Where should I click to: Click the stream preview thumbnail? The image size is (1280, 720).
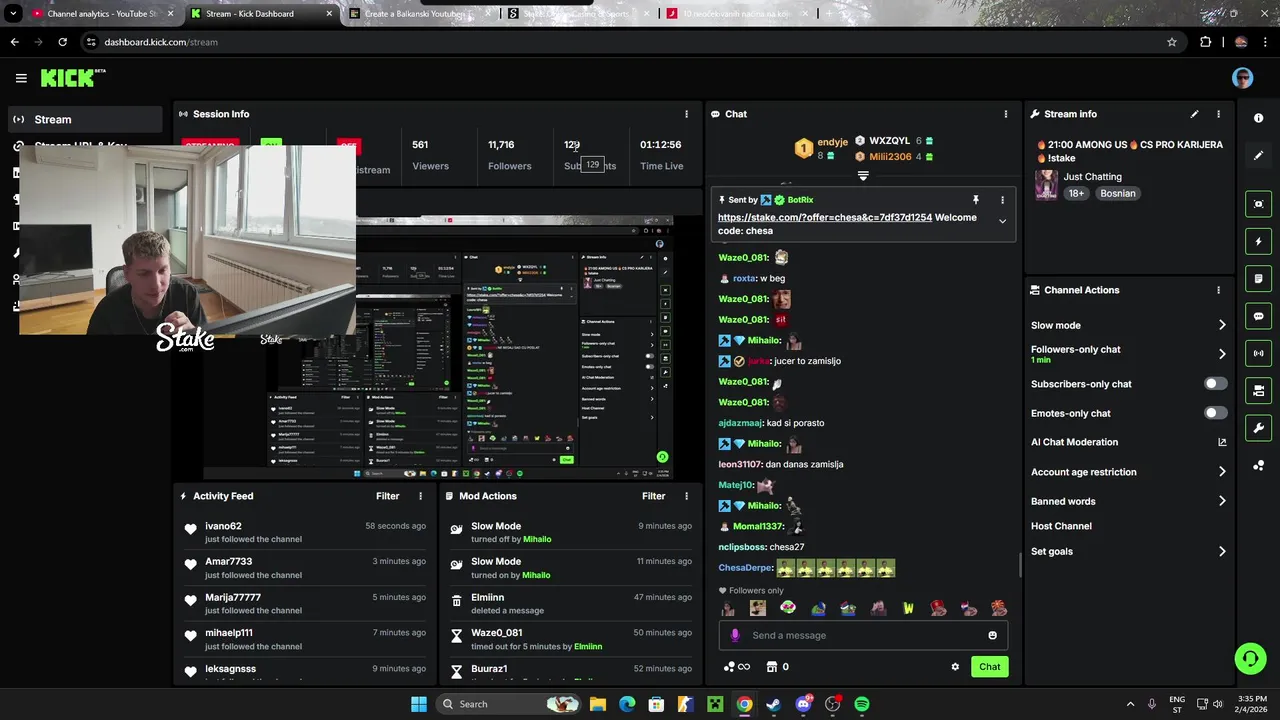coord(438,347)
